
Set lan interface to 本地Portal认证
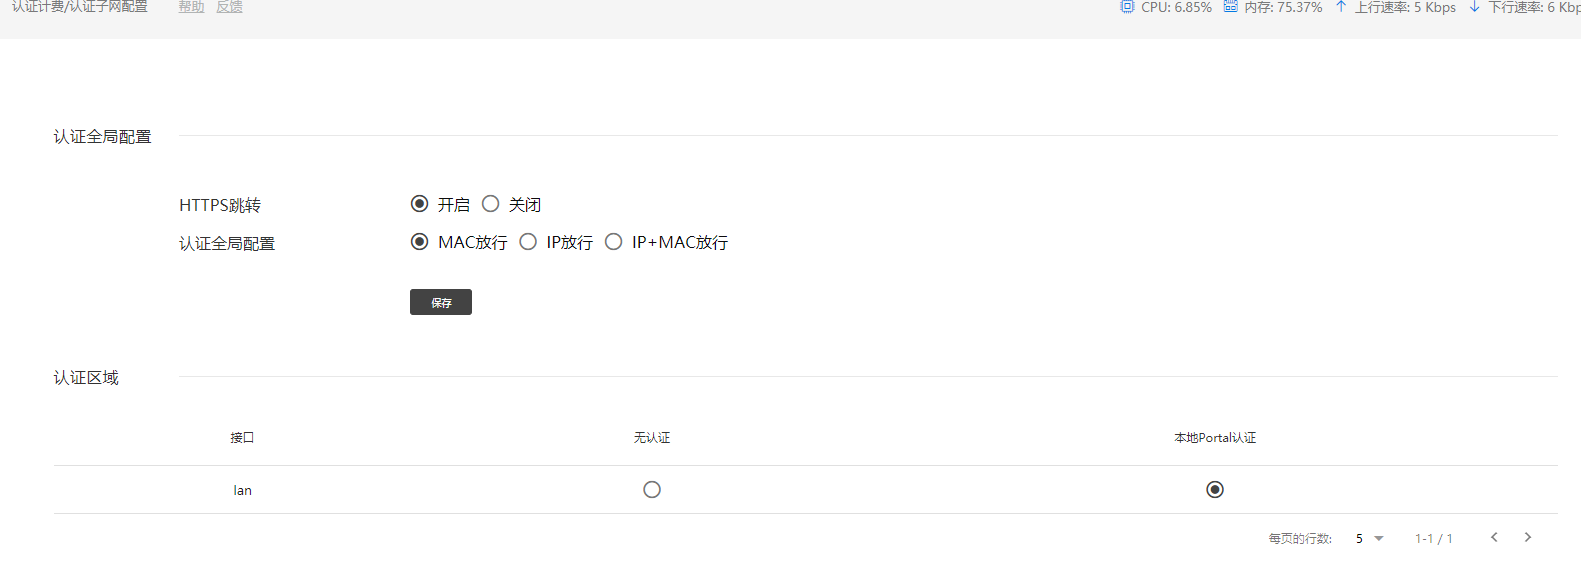tap(1215, 490)
